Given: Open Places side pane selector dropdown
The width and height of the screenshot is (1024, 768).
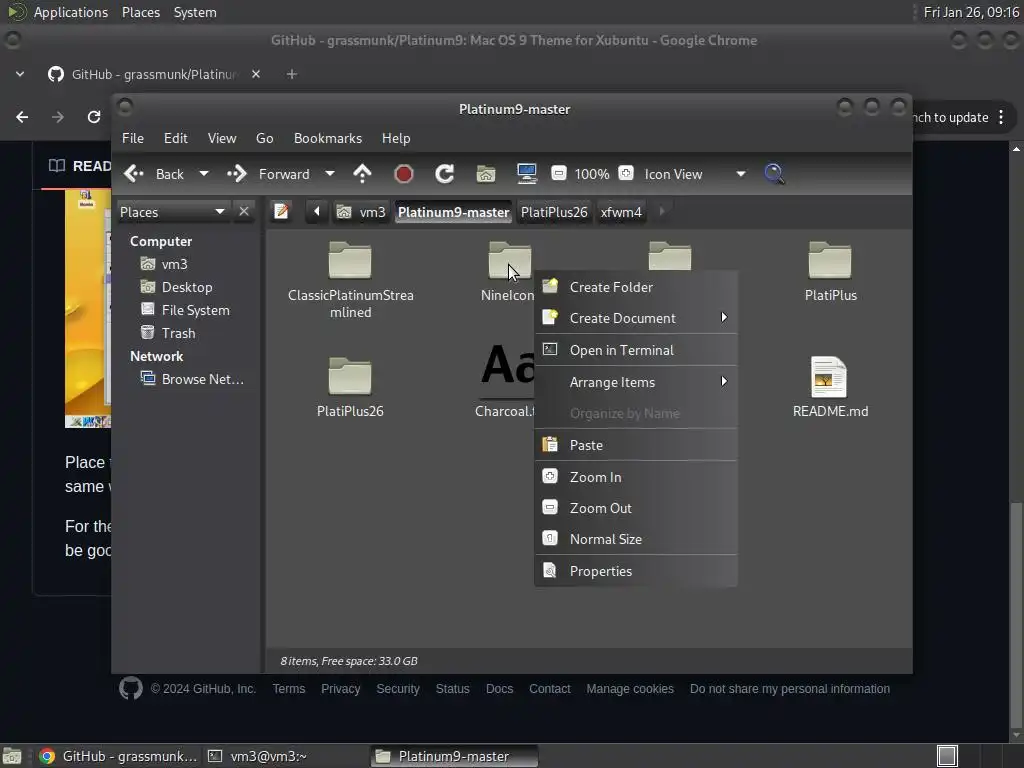Looking at the screenshot, I should tap(172, 212).
